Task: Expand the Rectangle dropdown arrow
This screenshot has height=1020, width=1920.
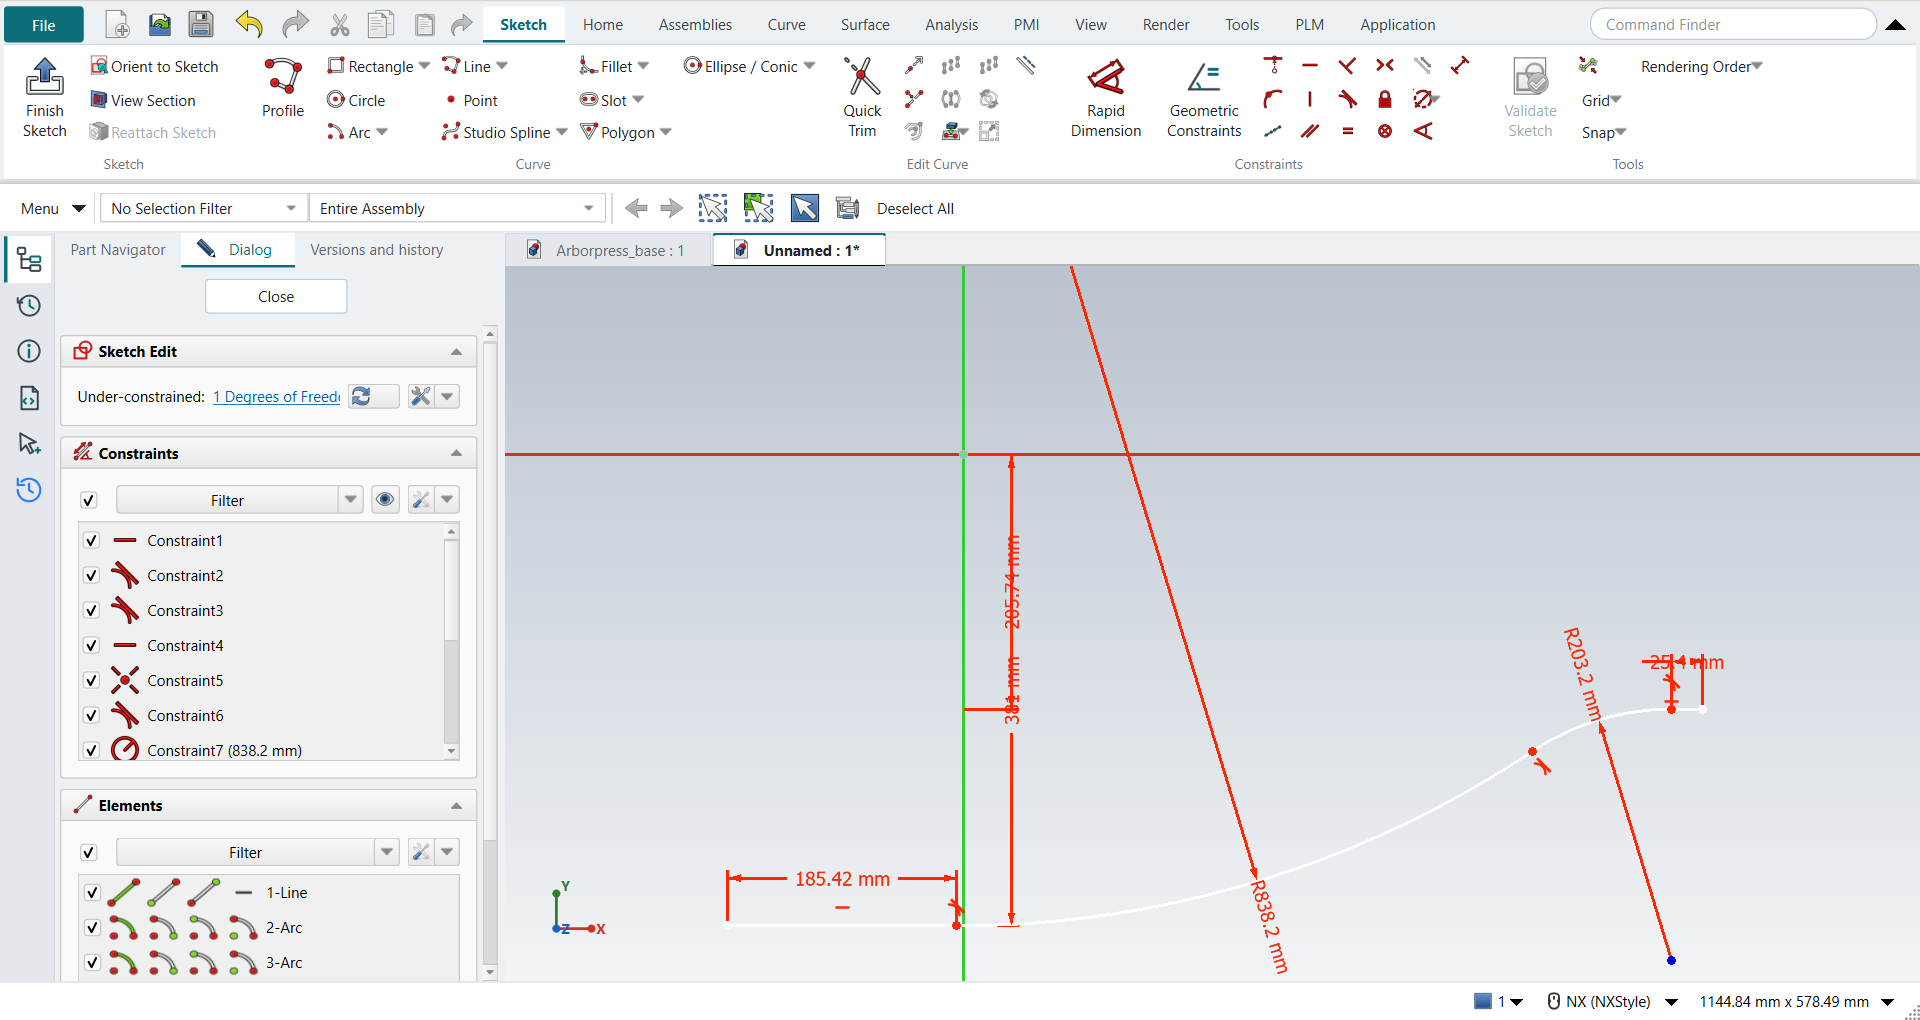Action: (425, 66)
